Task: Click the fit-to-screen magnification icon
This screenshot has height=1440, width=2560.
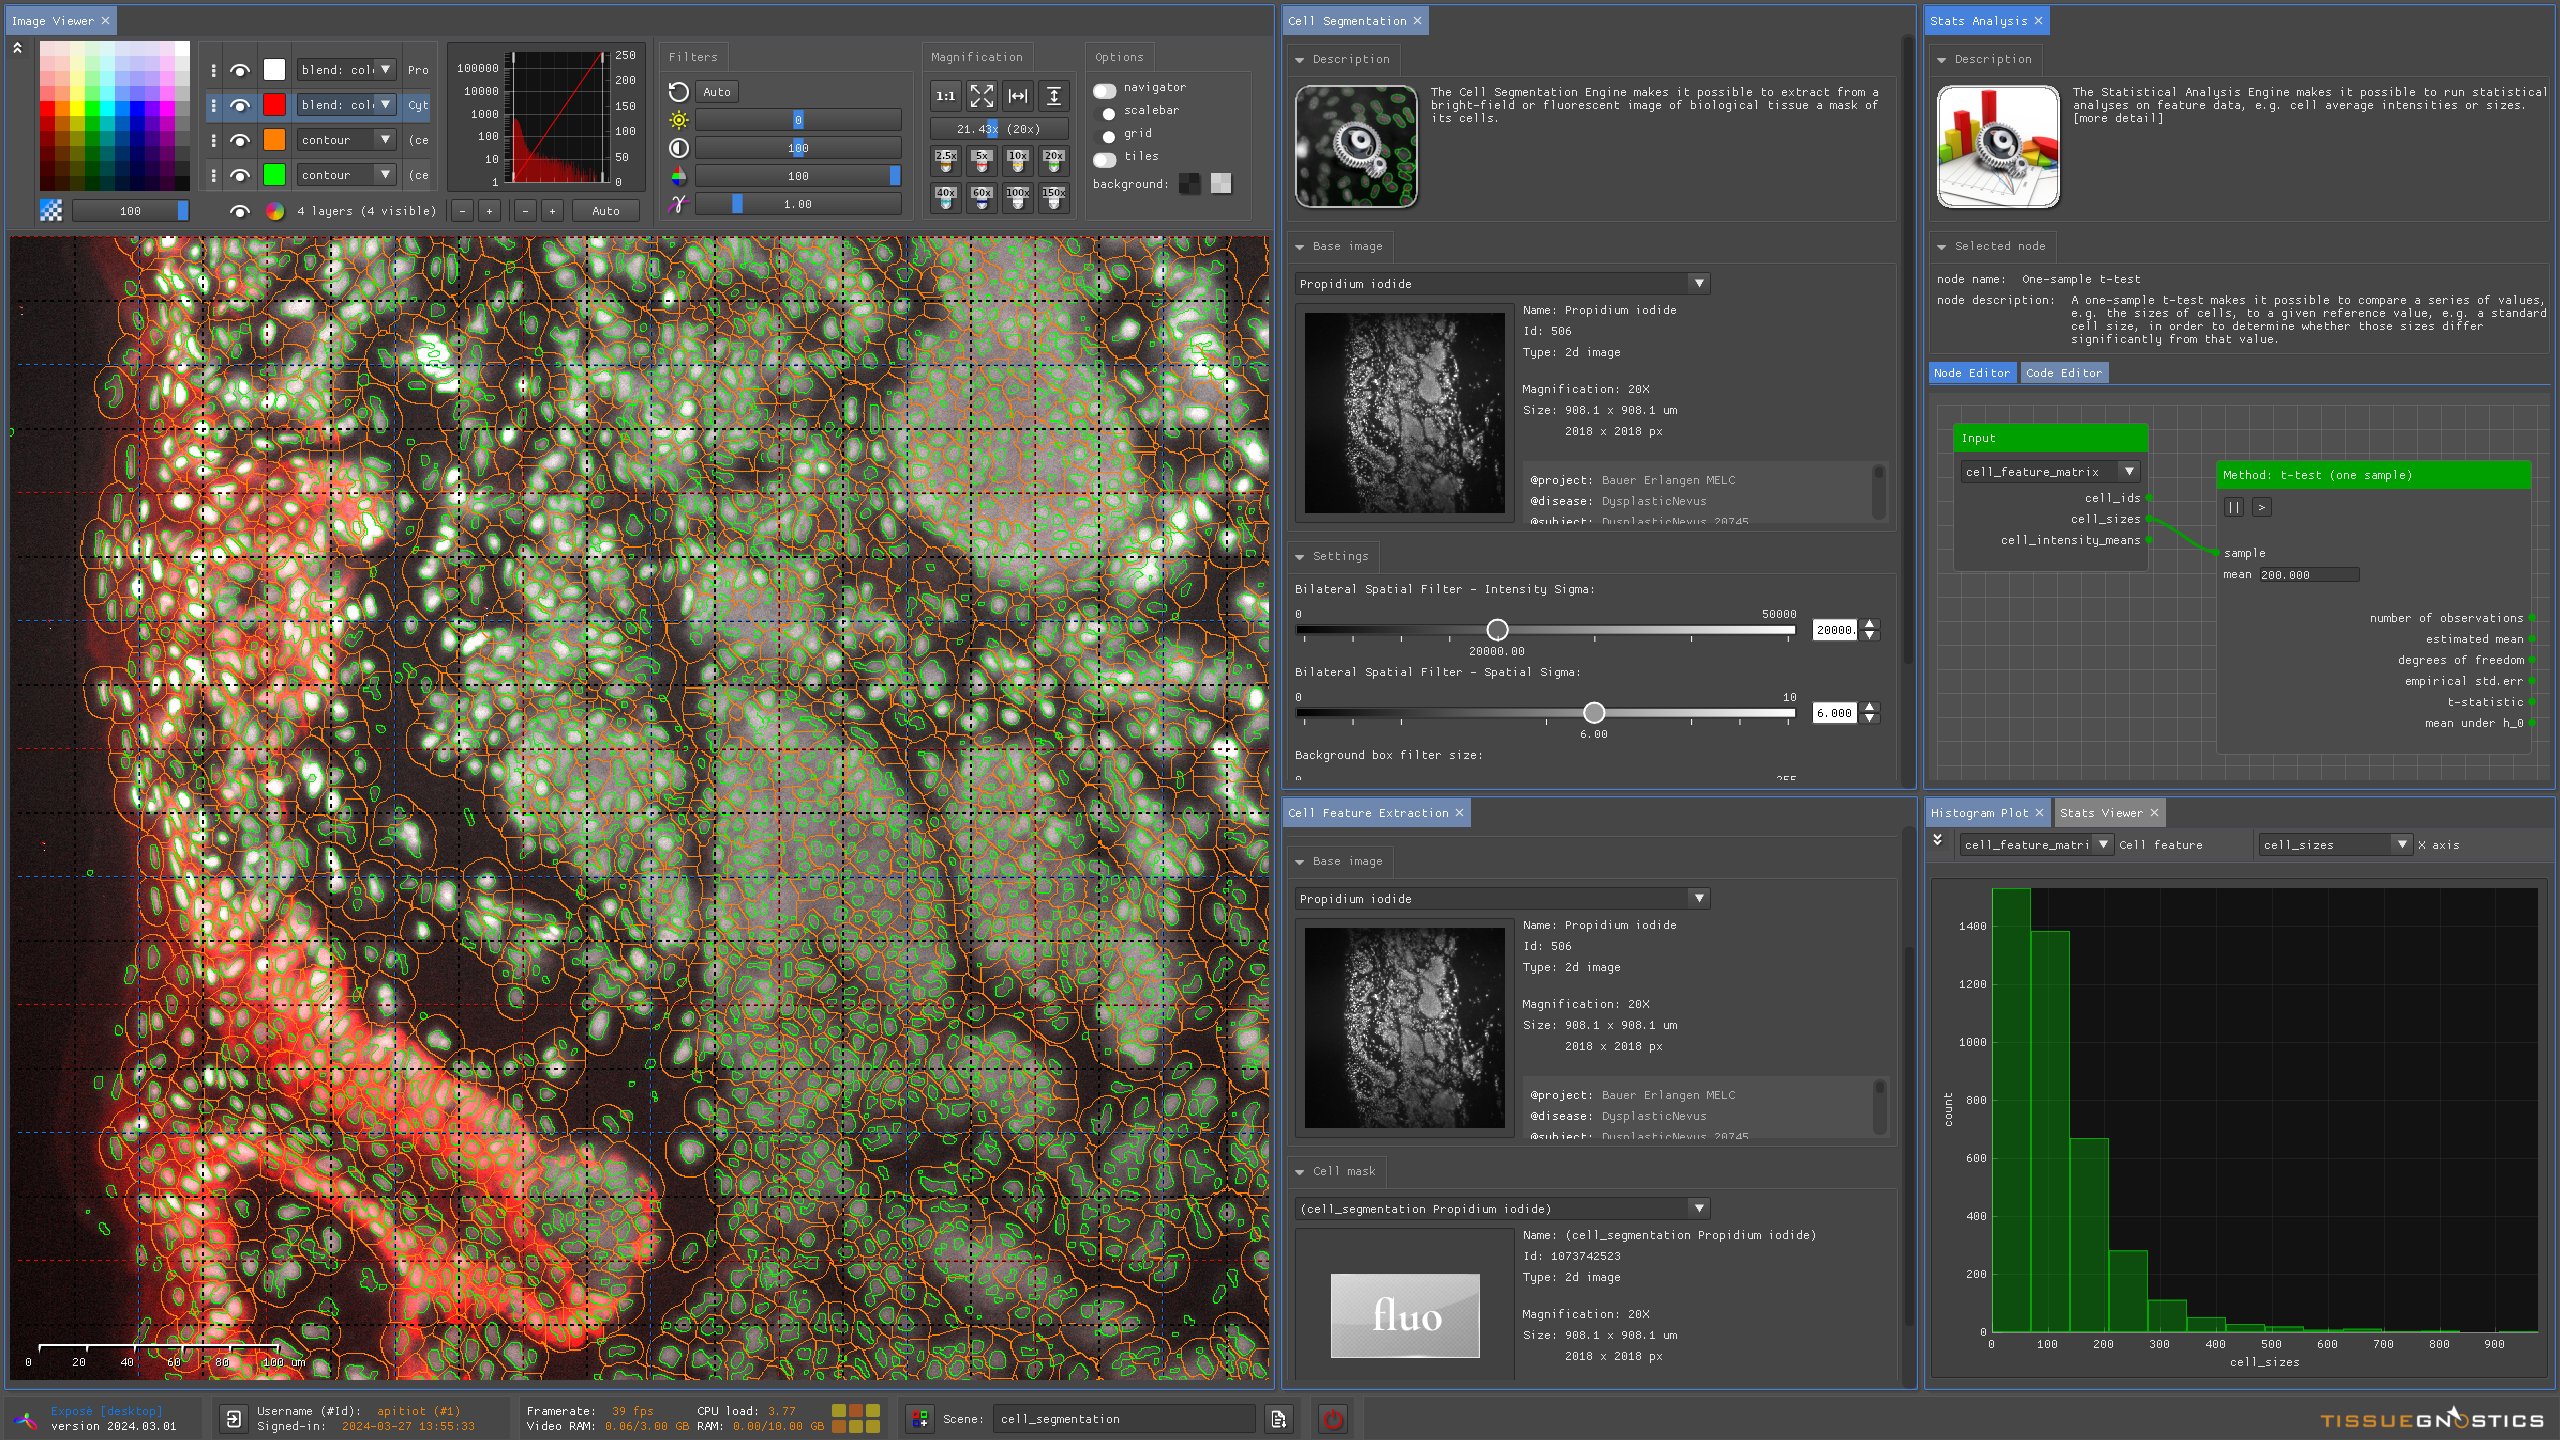Action: (x=981, y=96)
